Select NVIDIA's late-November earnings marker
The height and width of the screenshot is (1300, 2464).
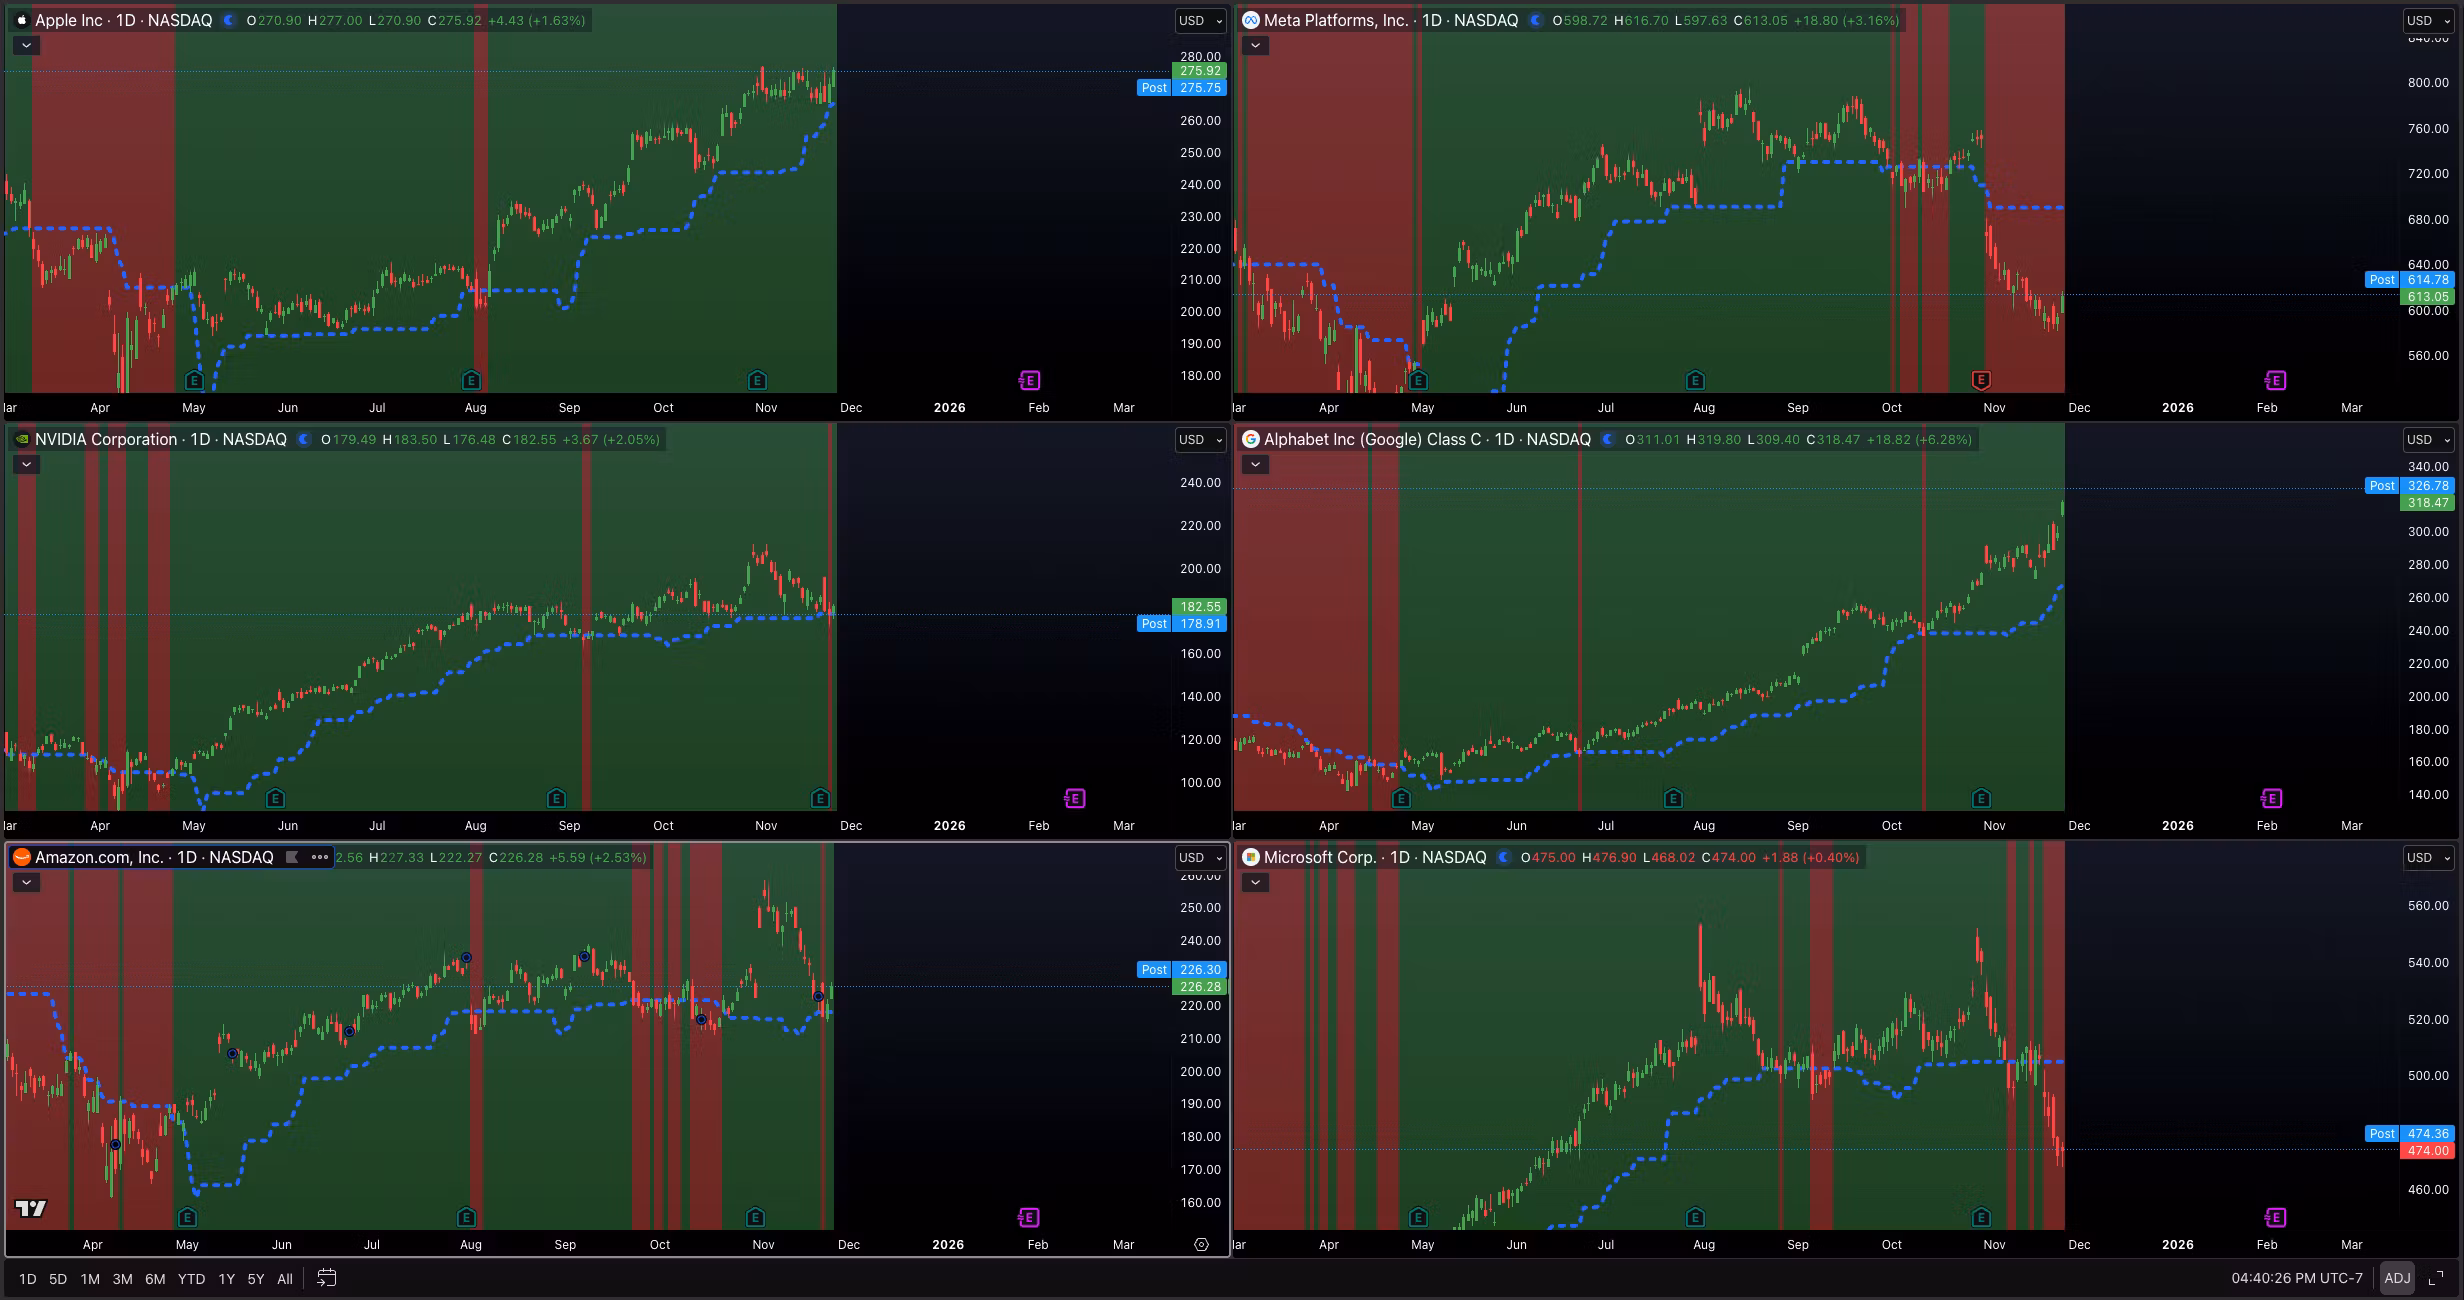click(821, 798)
